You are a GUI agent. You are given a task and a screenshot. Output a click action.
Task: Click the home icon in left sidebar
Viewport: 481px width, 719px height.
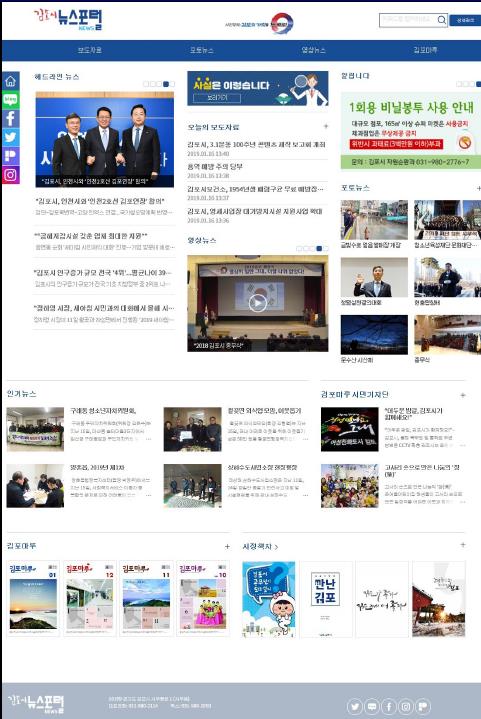point(11,81)
